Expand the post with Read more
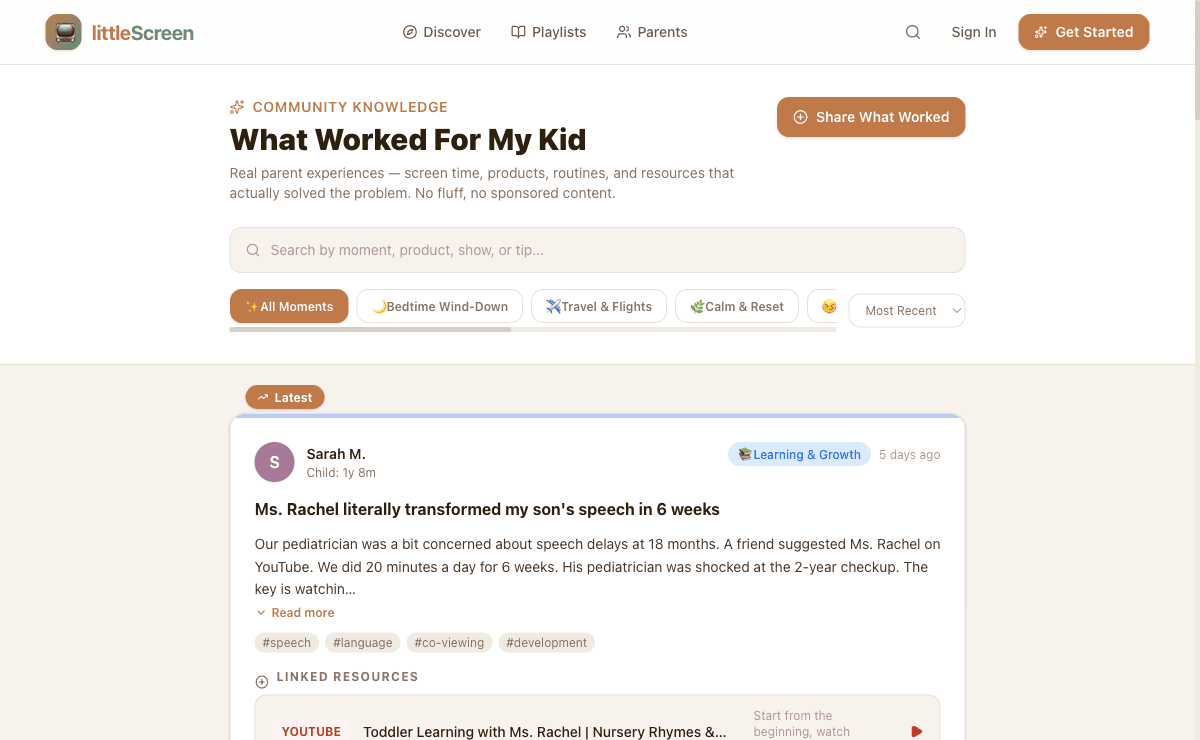Viewport: 1200px width, 740px height. [295, 612]
